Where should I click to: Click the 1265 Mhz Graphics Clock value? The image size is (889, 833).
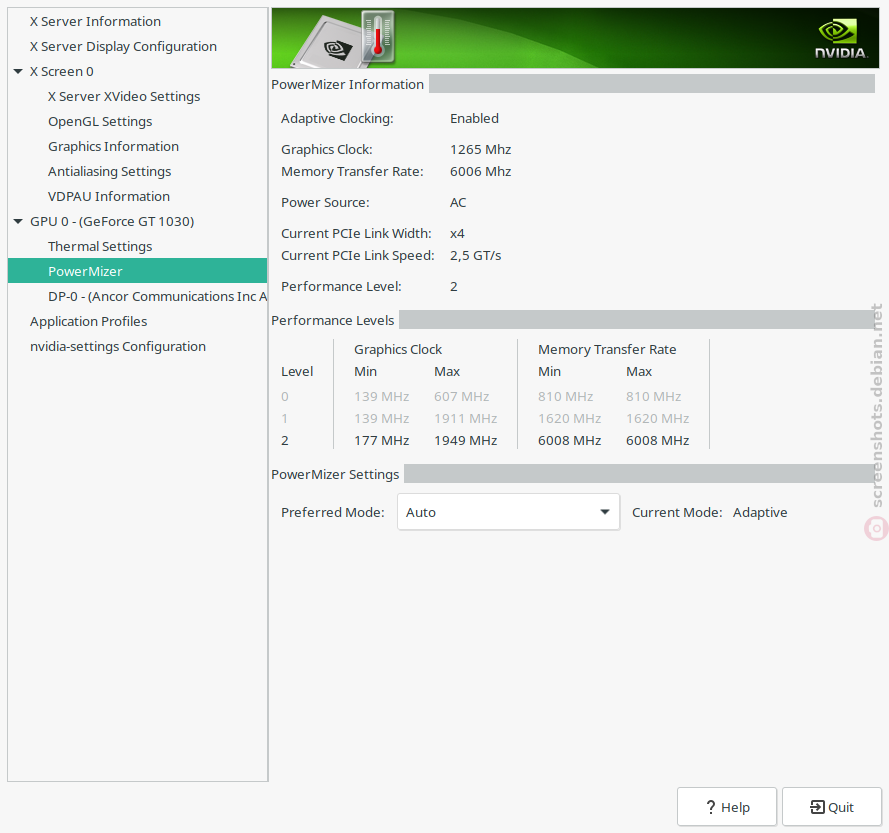pyautogui.click(x=481, y=149)
